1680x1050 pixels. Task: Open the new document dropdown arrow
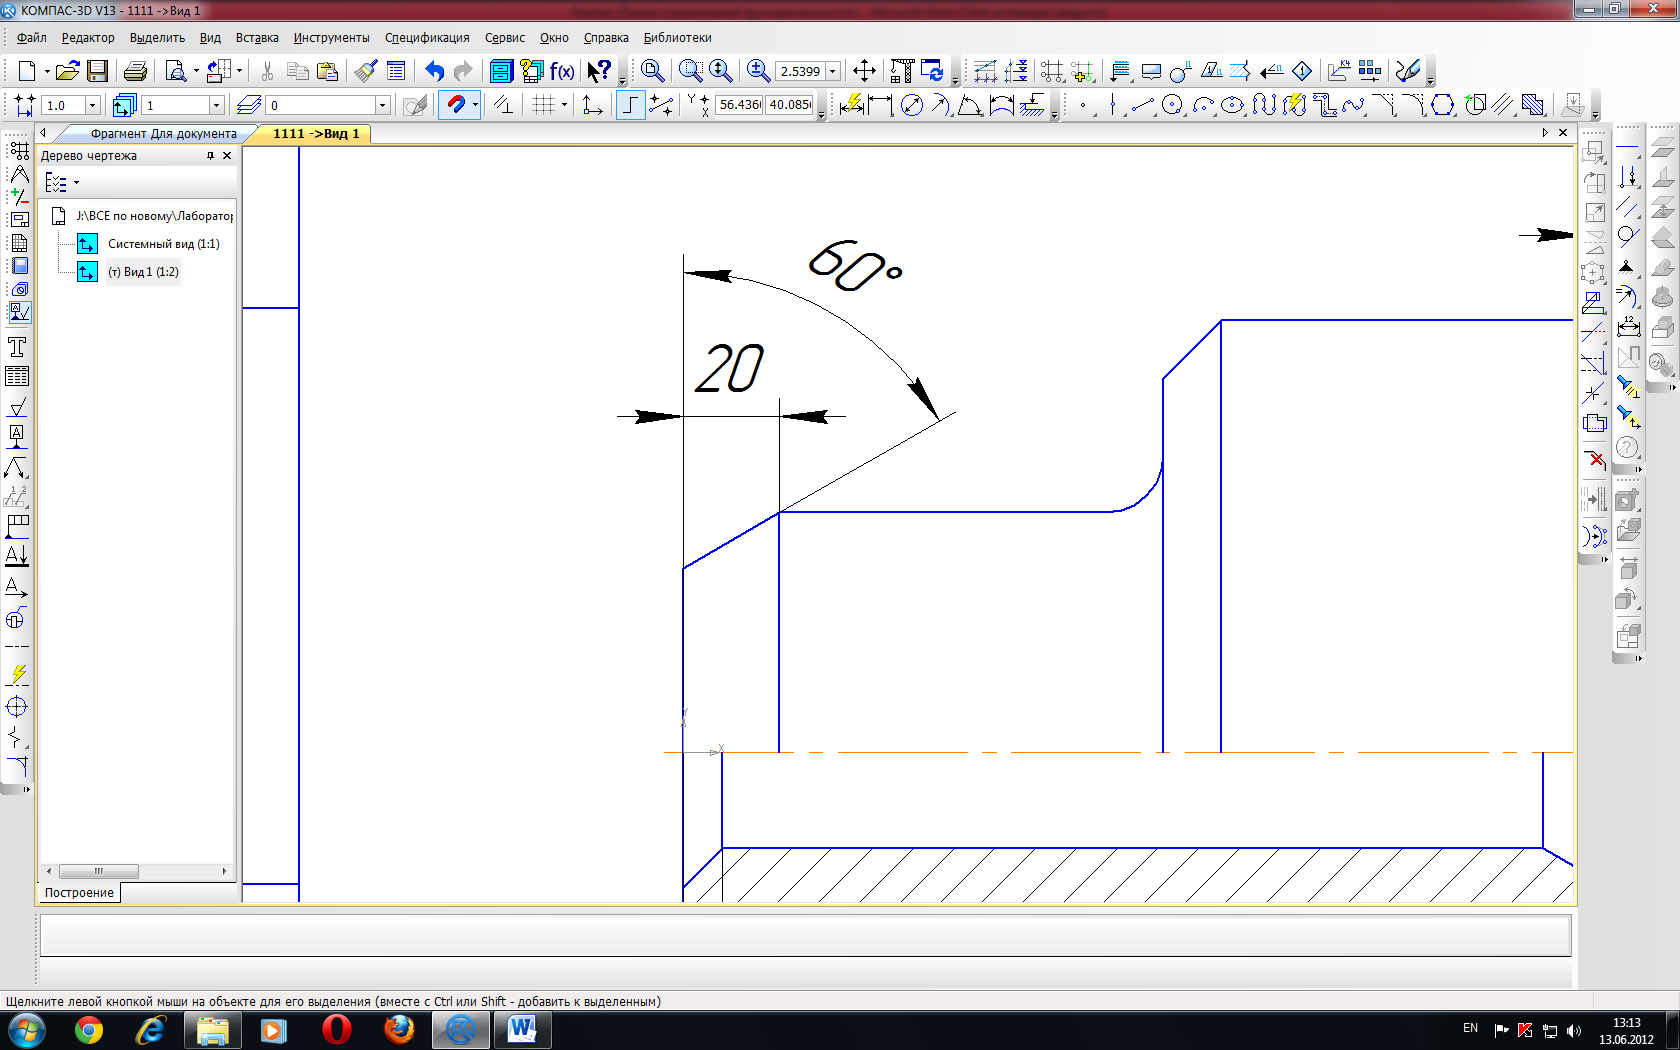pos(46,71)
